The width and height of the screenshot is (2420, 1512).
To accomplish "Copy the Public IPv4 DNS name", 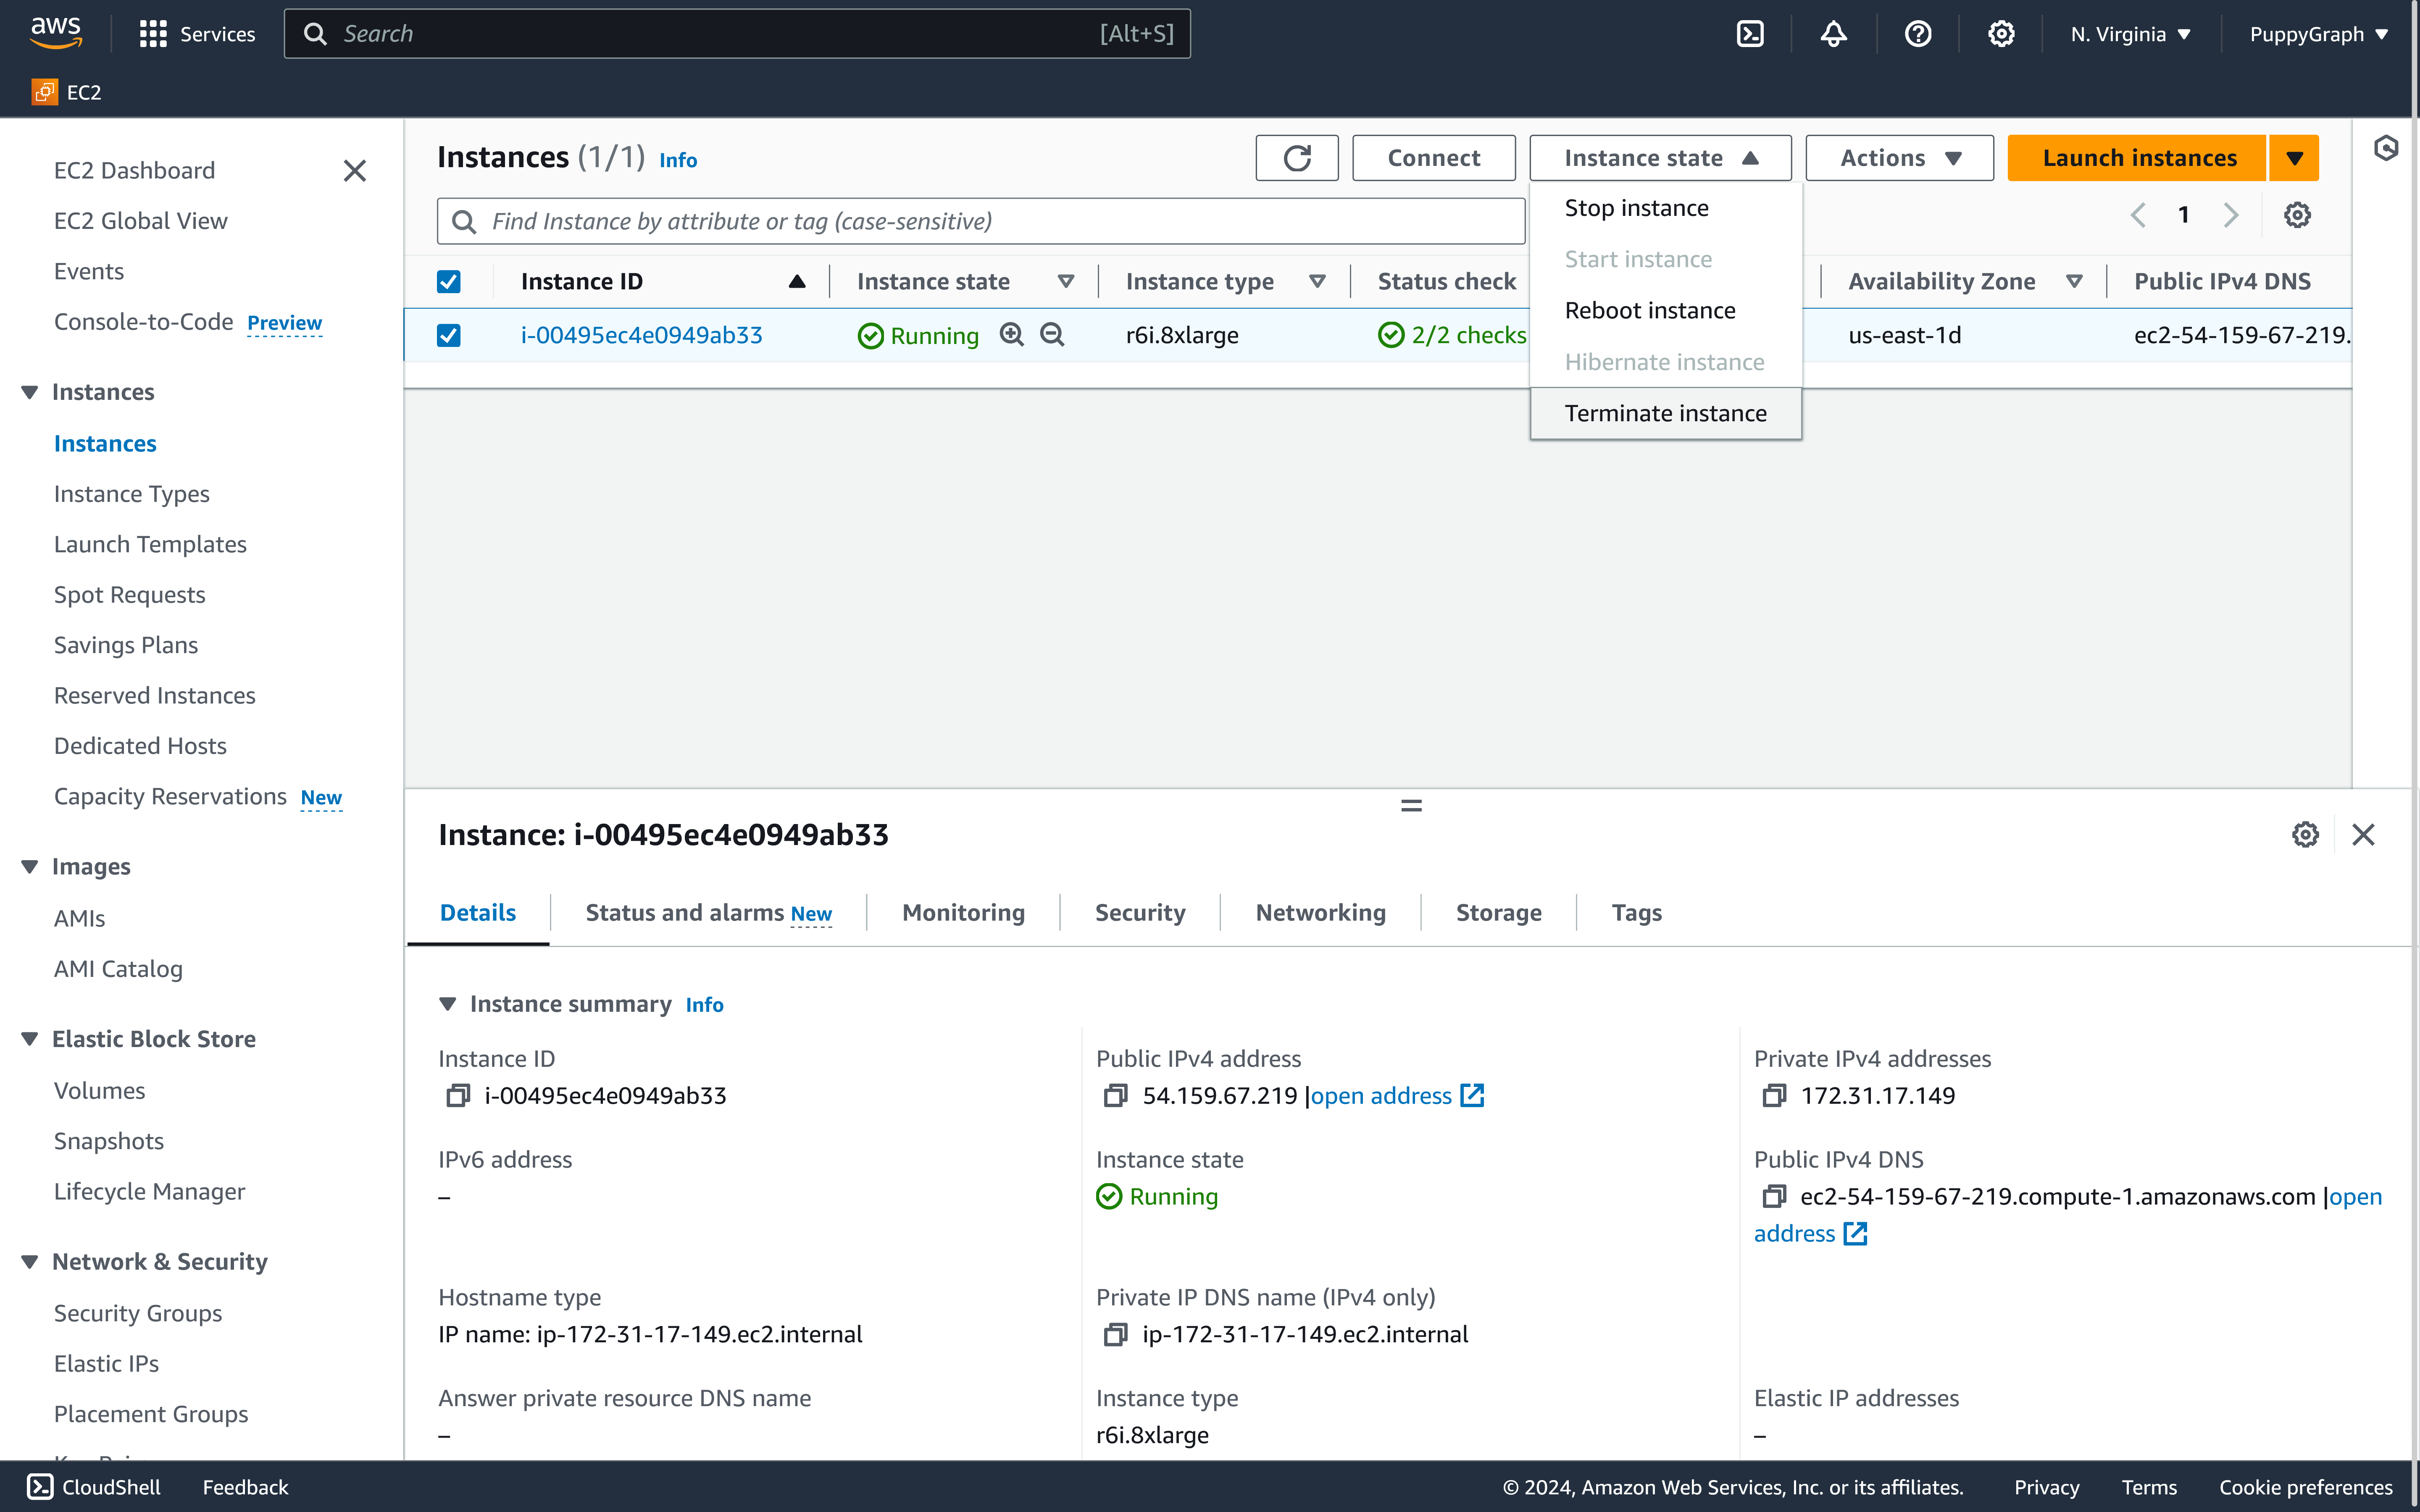I will click(x=1773, y=1196).
